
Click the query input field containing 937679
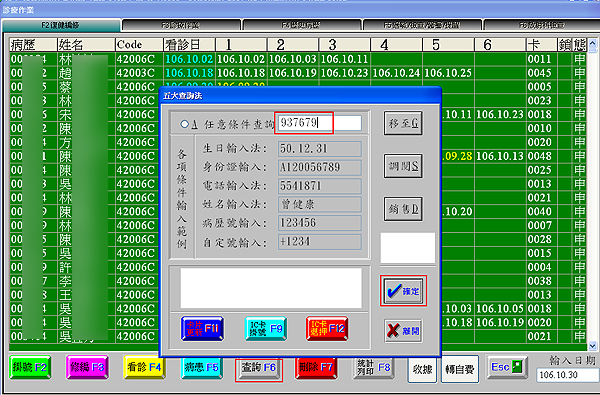[x=320, y=123]
